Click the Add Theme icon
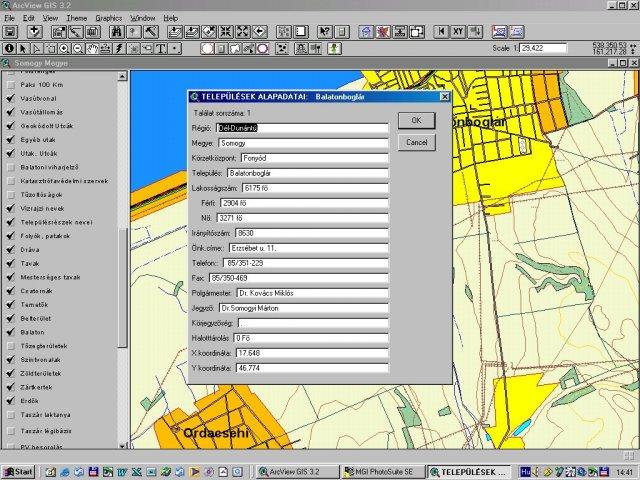 [35, 33]
